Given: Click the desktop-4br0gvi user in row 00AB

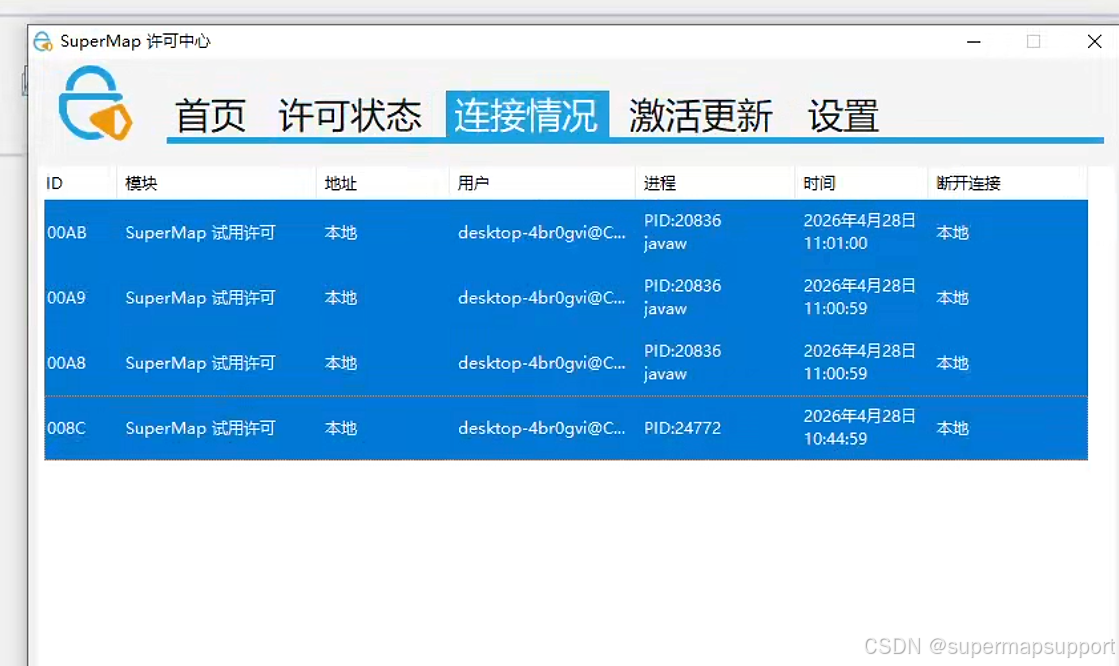Looking at the screenshot, I should tap(542, 233).
